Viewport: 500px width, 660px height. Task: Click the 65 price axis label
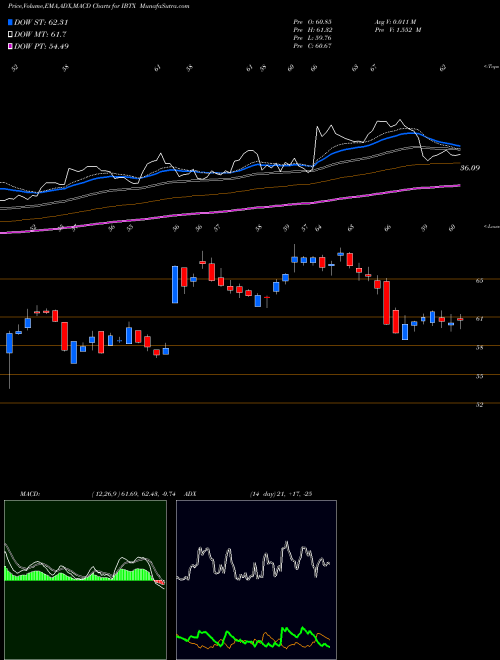[479, 280]
